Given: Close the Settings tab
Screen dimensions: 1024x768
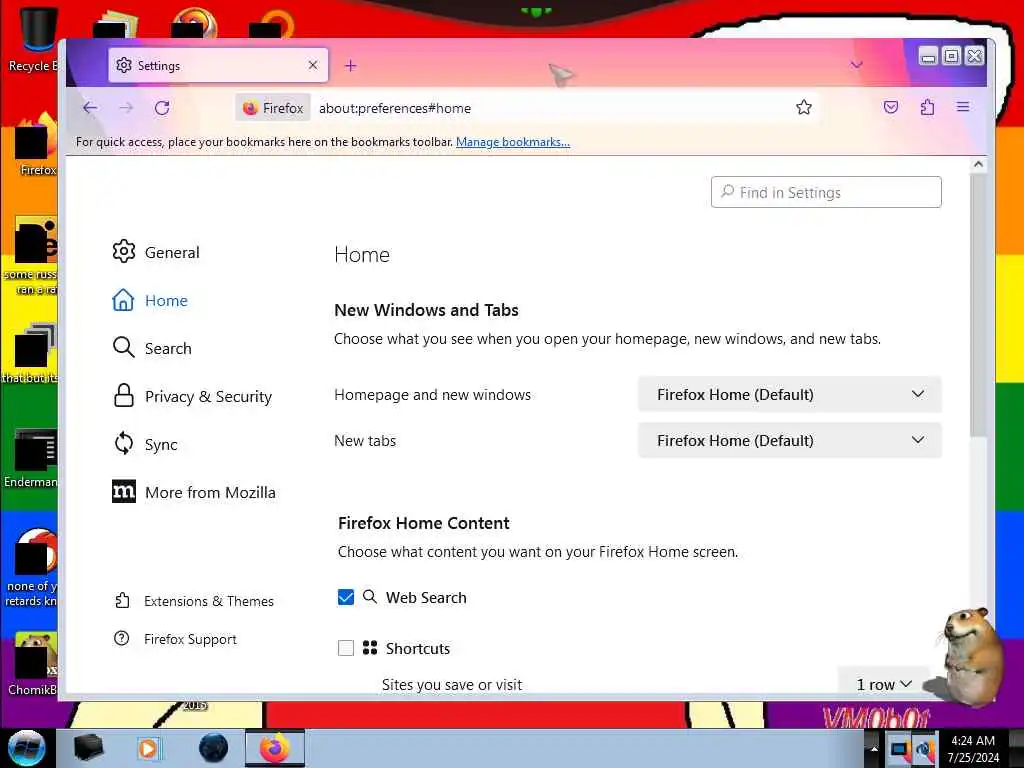Looking at the screenshot, I should pyautogui.click(x=313, y=65).
